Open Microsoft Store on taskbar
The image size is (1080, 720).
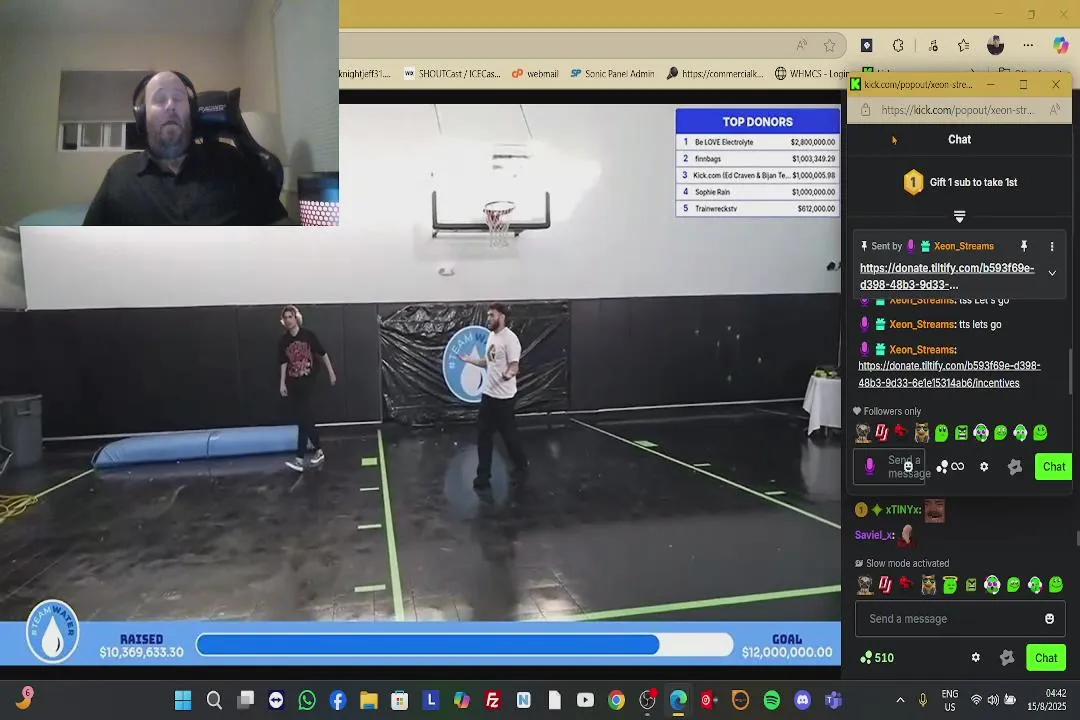(x=399, y=701)
